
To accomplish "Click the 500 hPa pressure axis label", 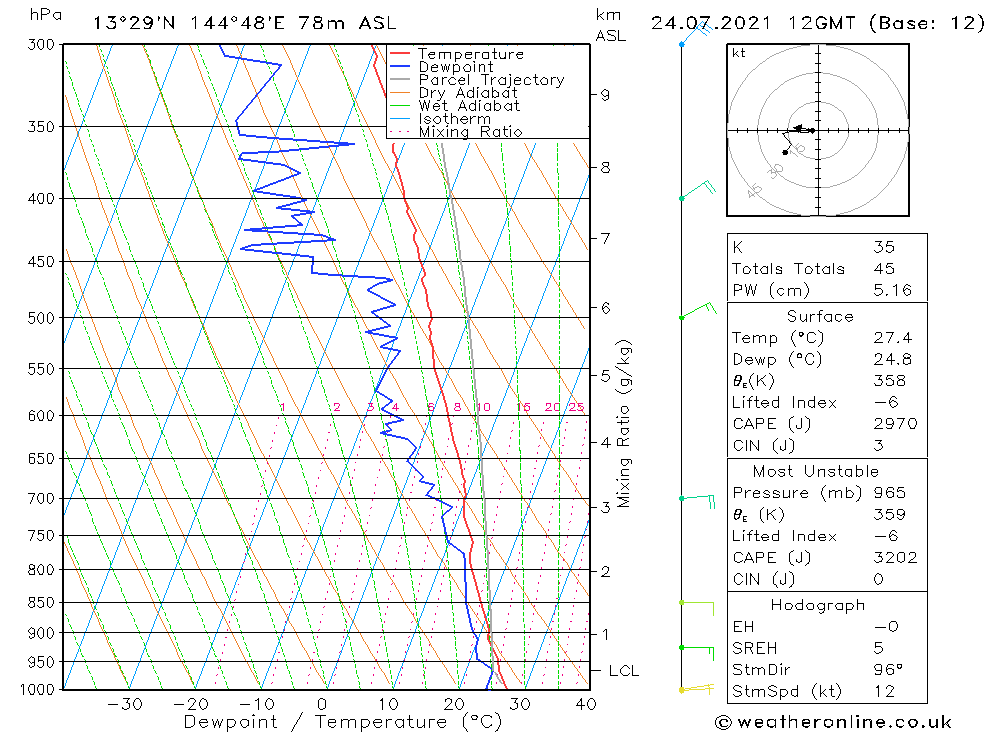I will pos(41,318).
